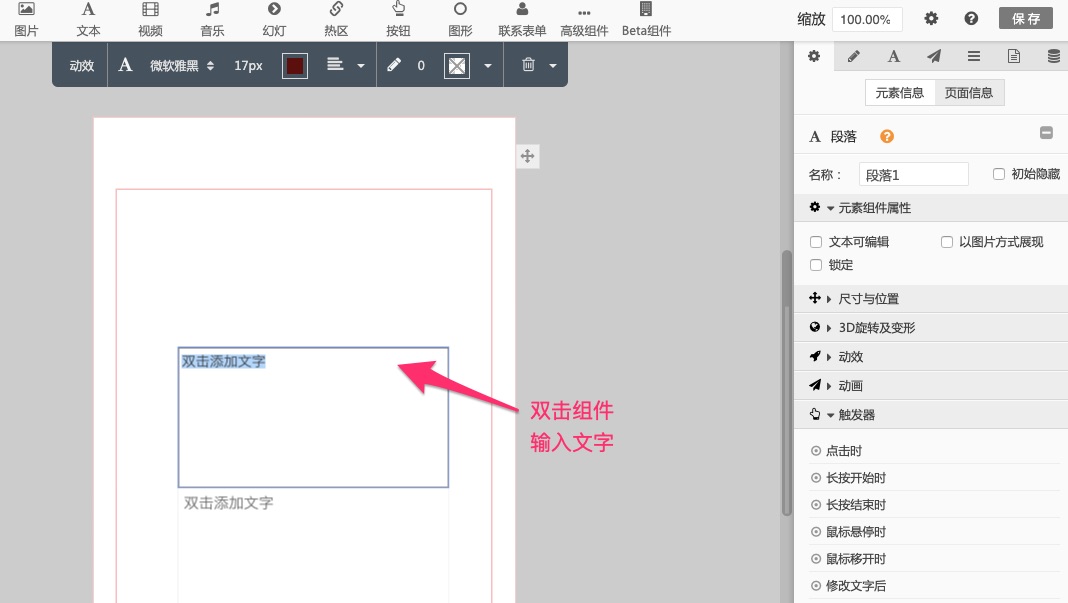Viewport: 1068px width, 603px height.
Task: Expand the 3D旋转及变形 section
Action: tap(875, 328)
